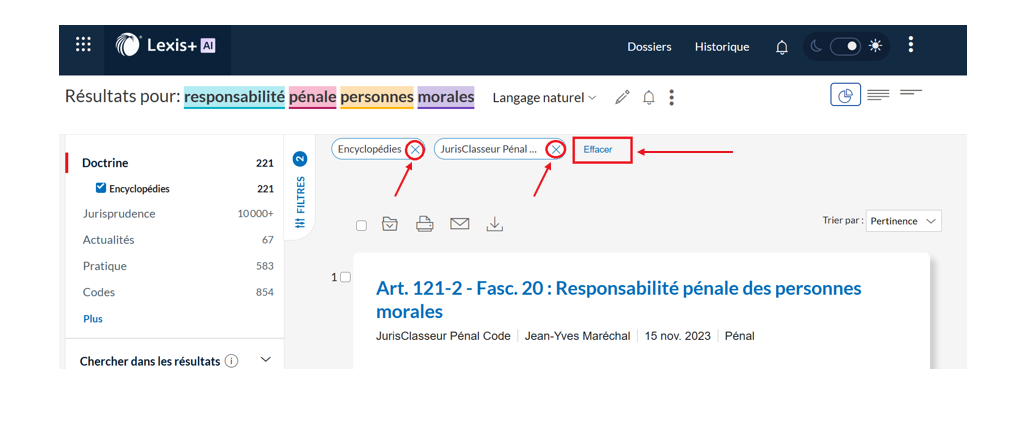1036x427 pixels.
Task: Click the pencil edit search icon
Action: click(622, 97)
